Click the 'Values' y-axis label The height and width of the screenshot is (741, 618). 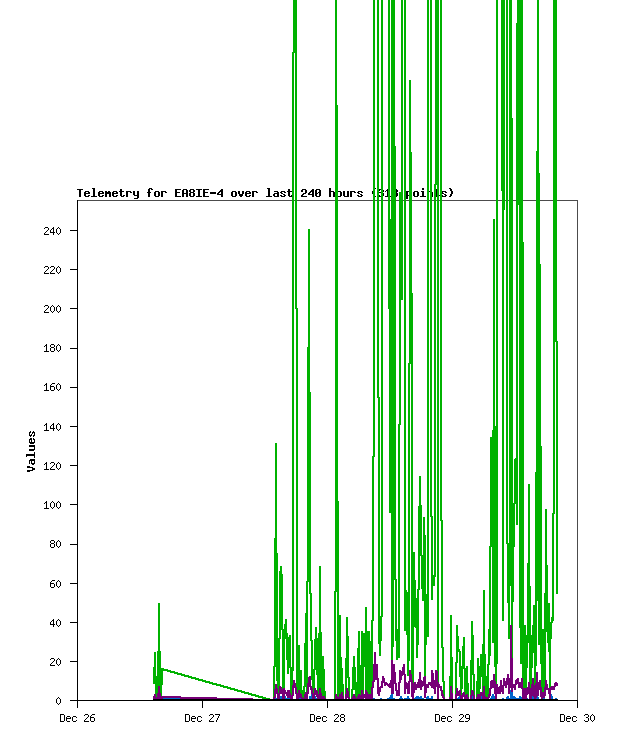(31, 451)
